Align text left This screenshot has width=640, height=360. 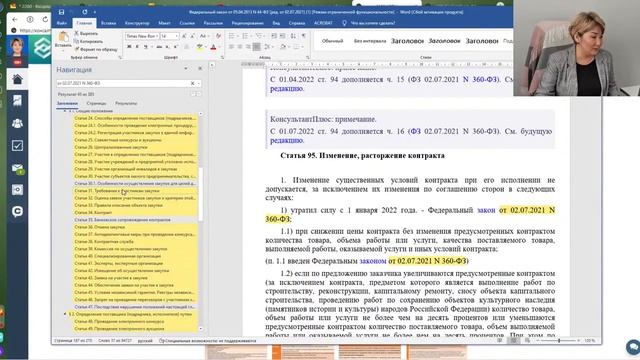pos(231,47)
